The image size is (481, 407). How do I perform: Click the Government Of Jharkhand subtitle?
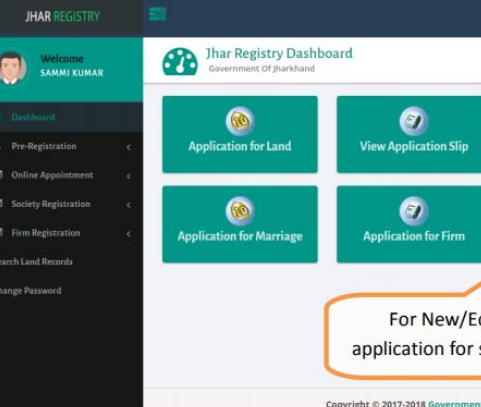pyautogui.click(x=262, y=69)
